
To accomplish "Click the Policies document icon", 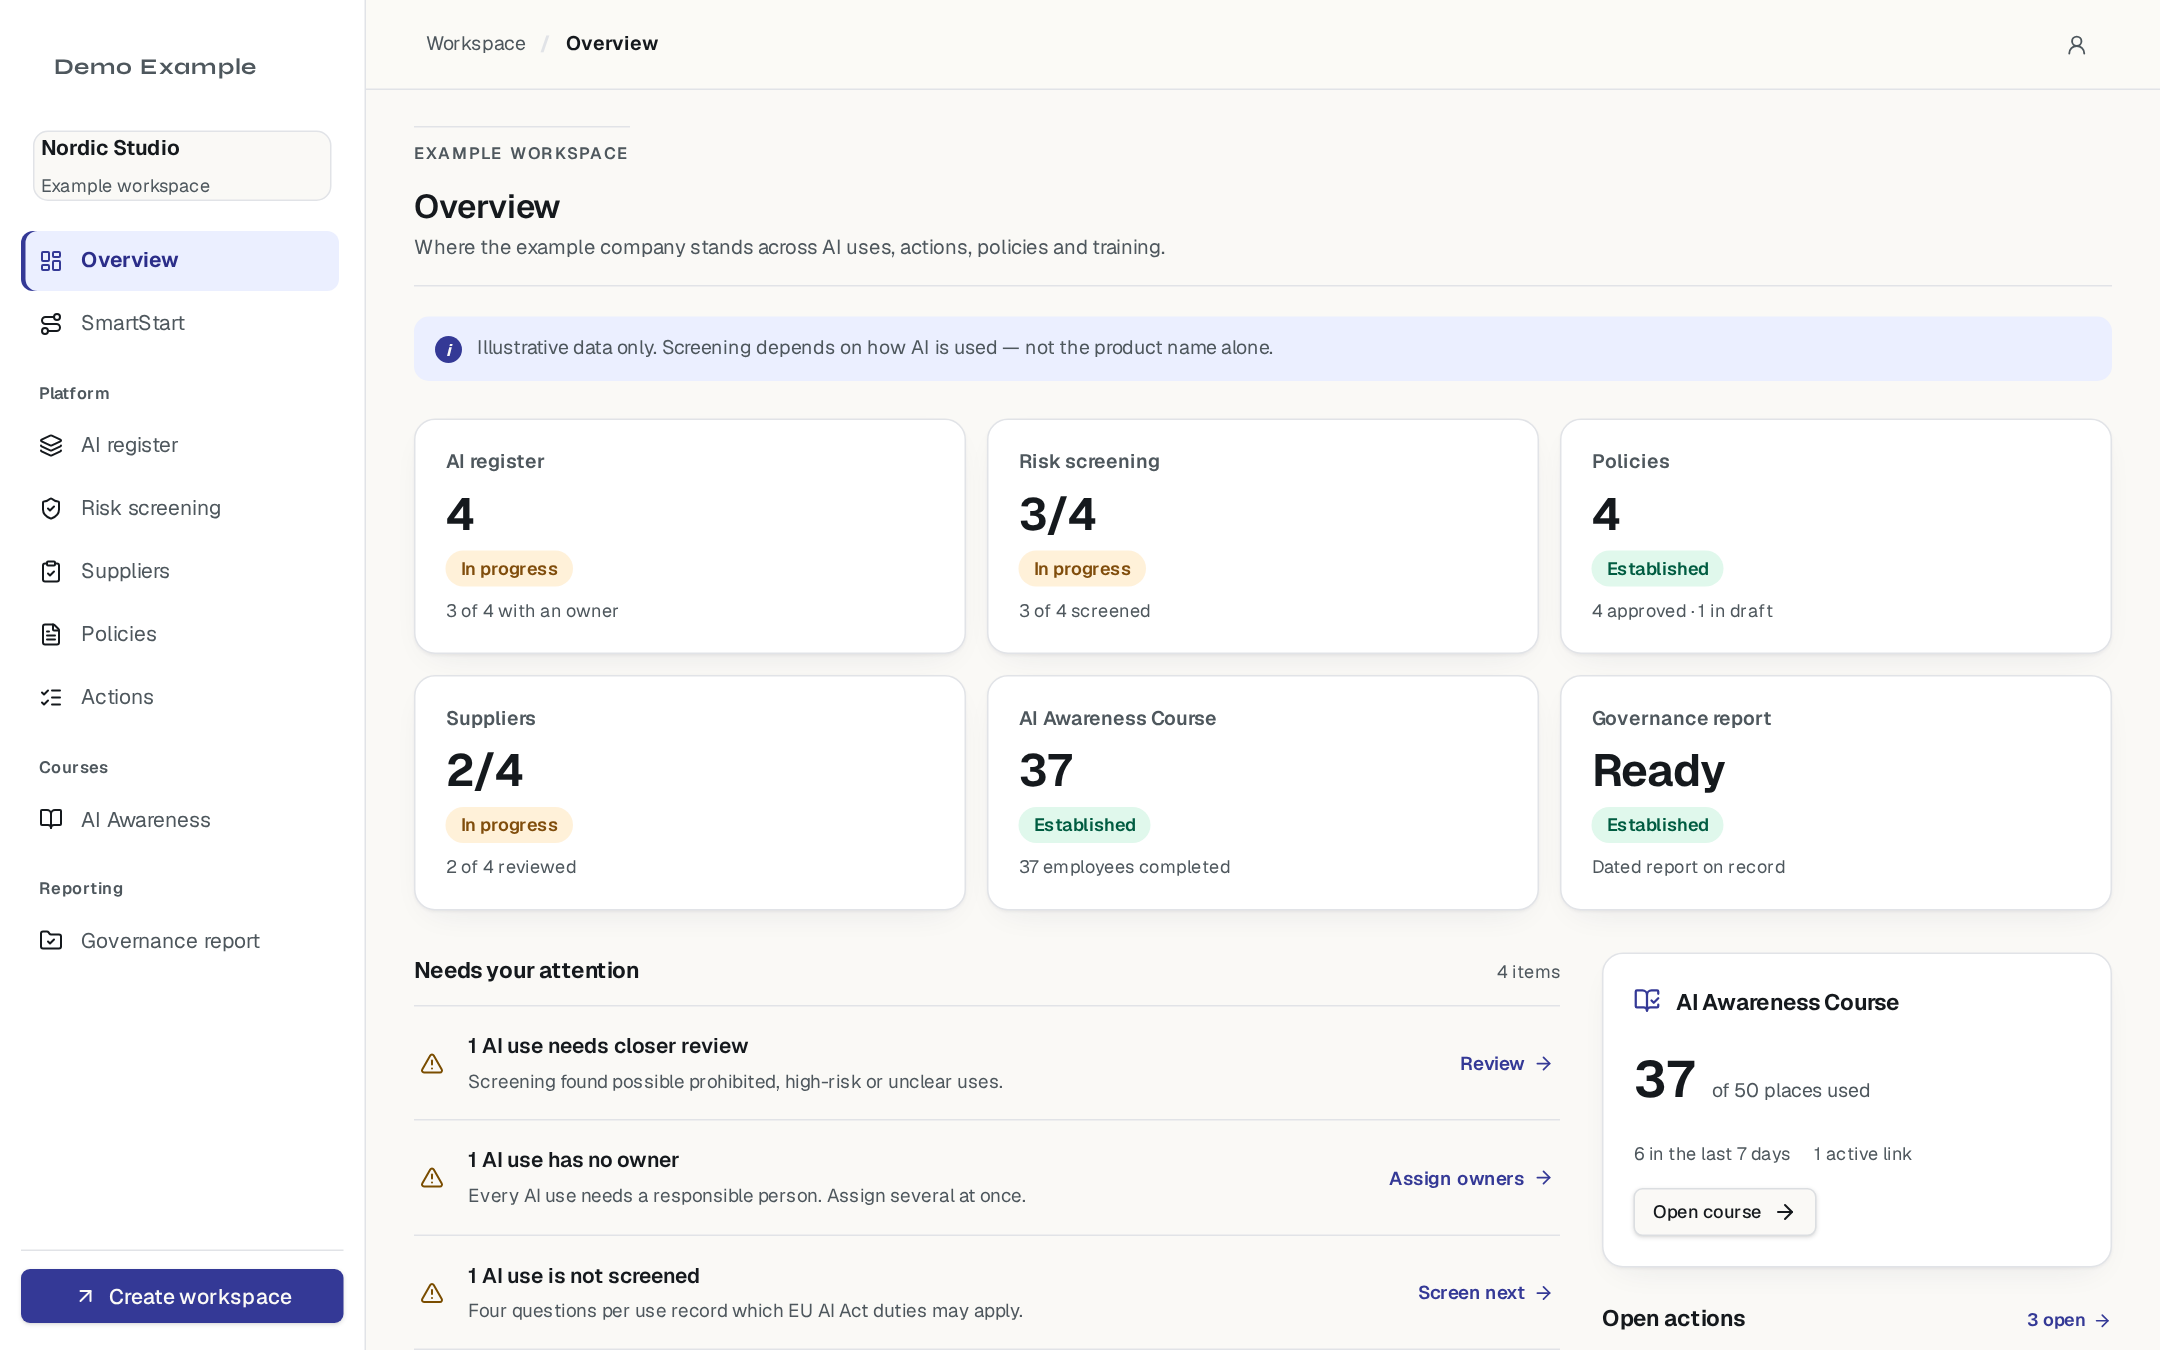I will 51,635.
